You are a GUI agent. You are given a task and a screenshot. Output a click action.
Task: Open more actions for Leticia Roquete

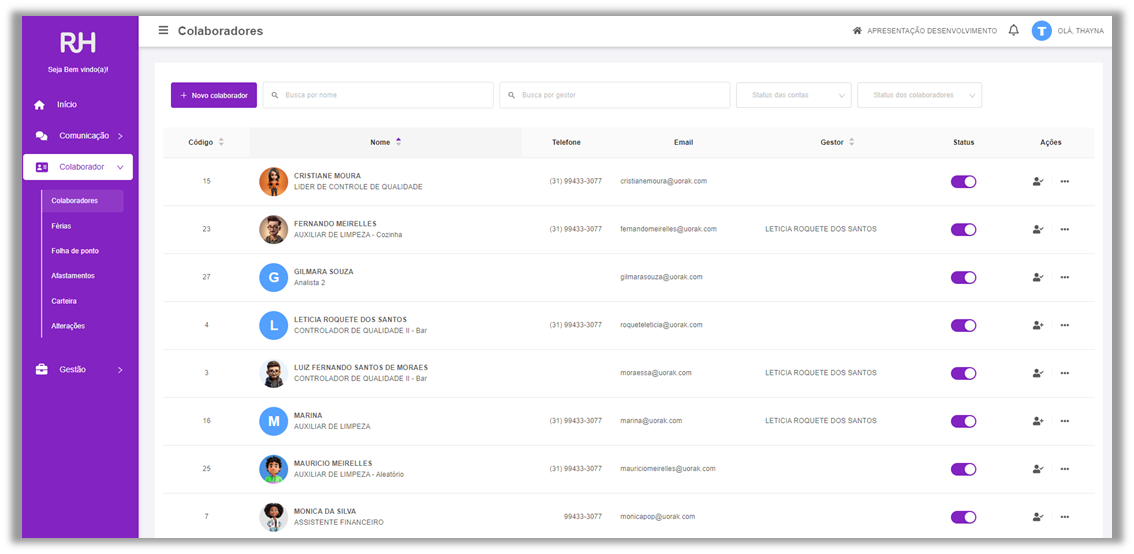tap(1065, 325)
